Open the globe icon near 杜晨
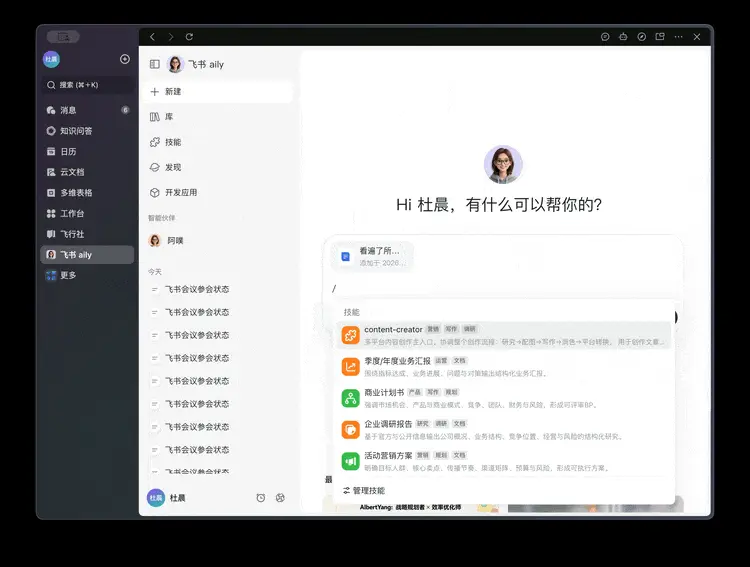750x567 pixels. [x=280, y=498]
